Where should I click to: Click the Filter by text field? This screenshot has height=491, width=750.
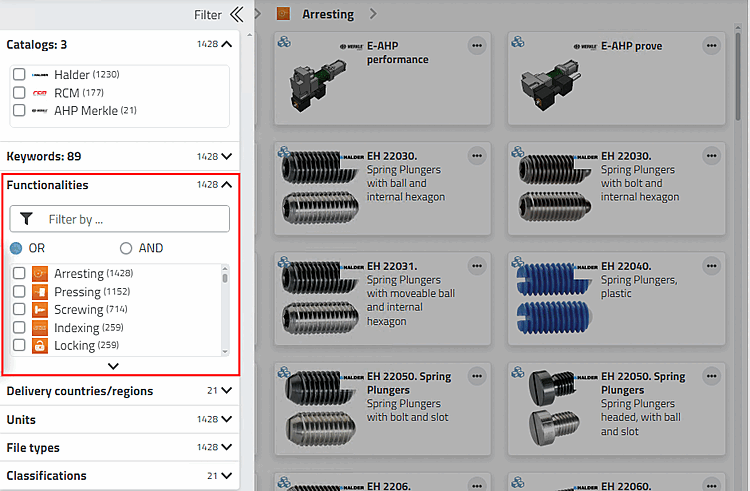pyautogui.click(x=120, y=219)
